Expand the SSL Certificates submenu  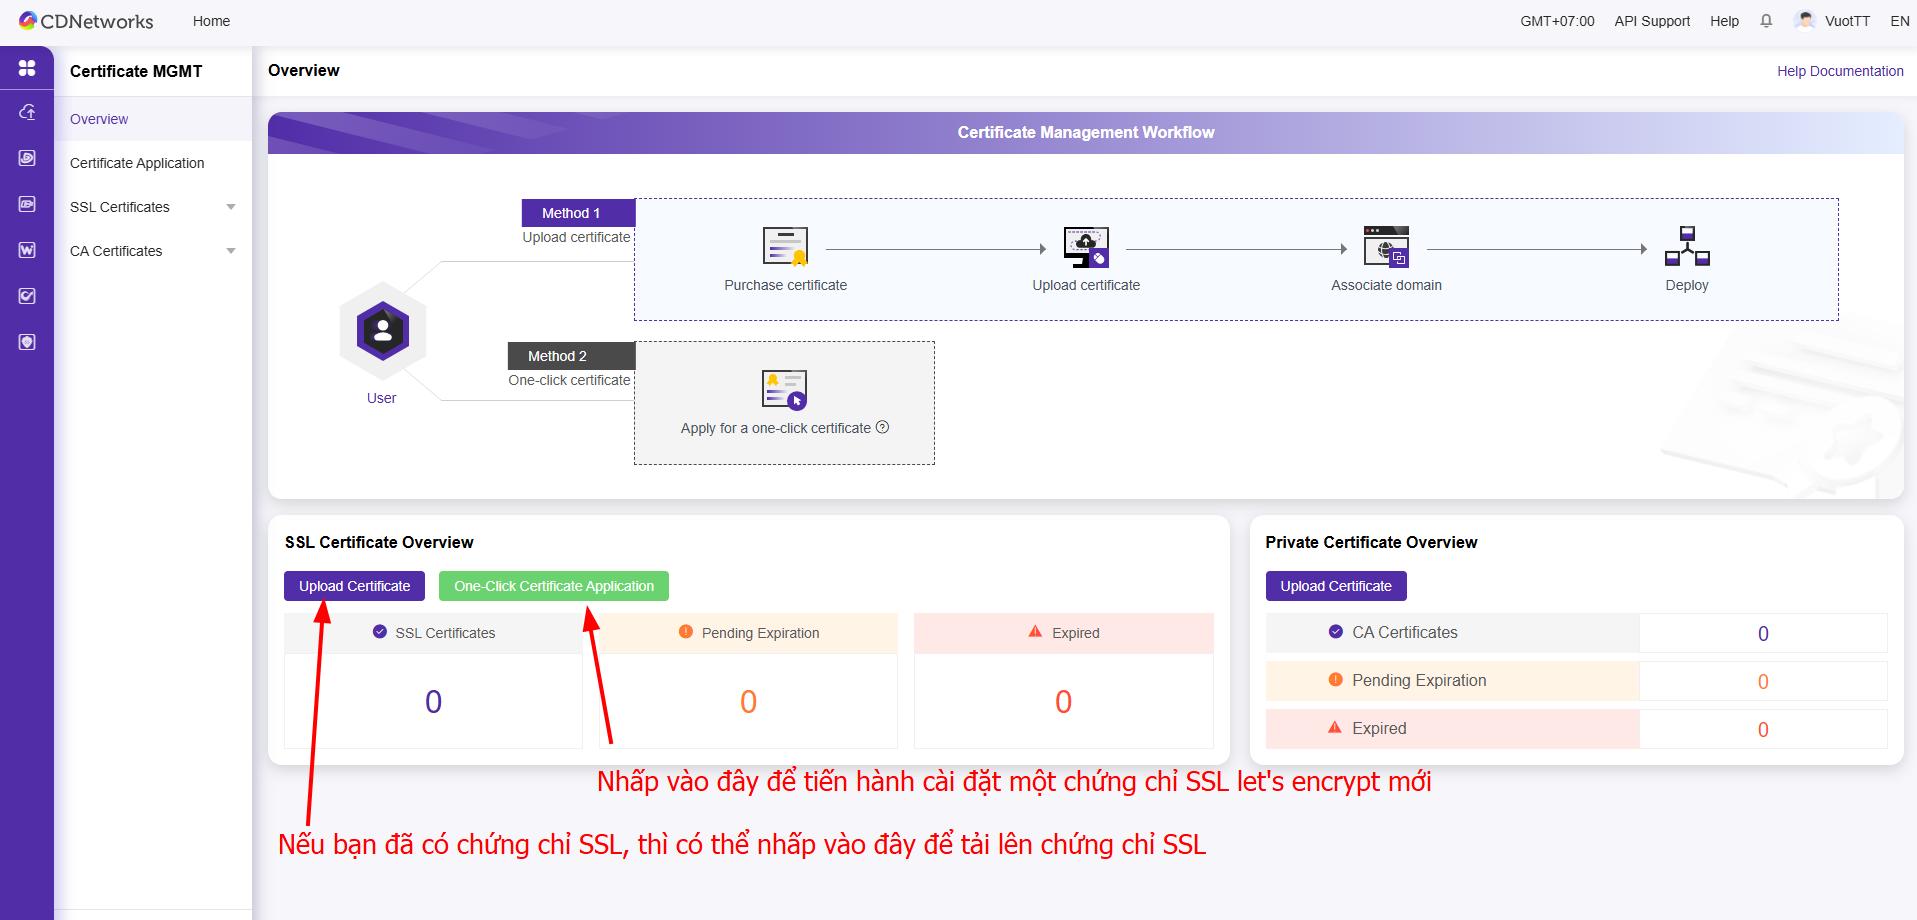click(231, 207)
